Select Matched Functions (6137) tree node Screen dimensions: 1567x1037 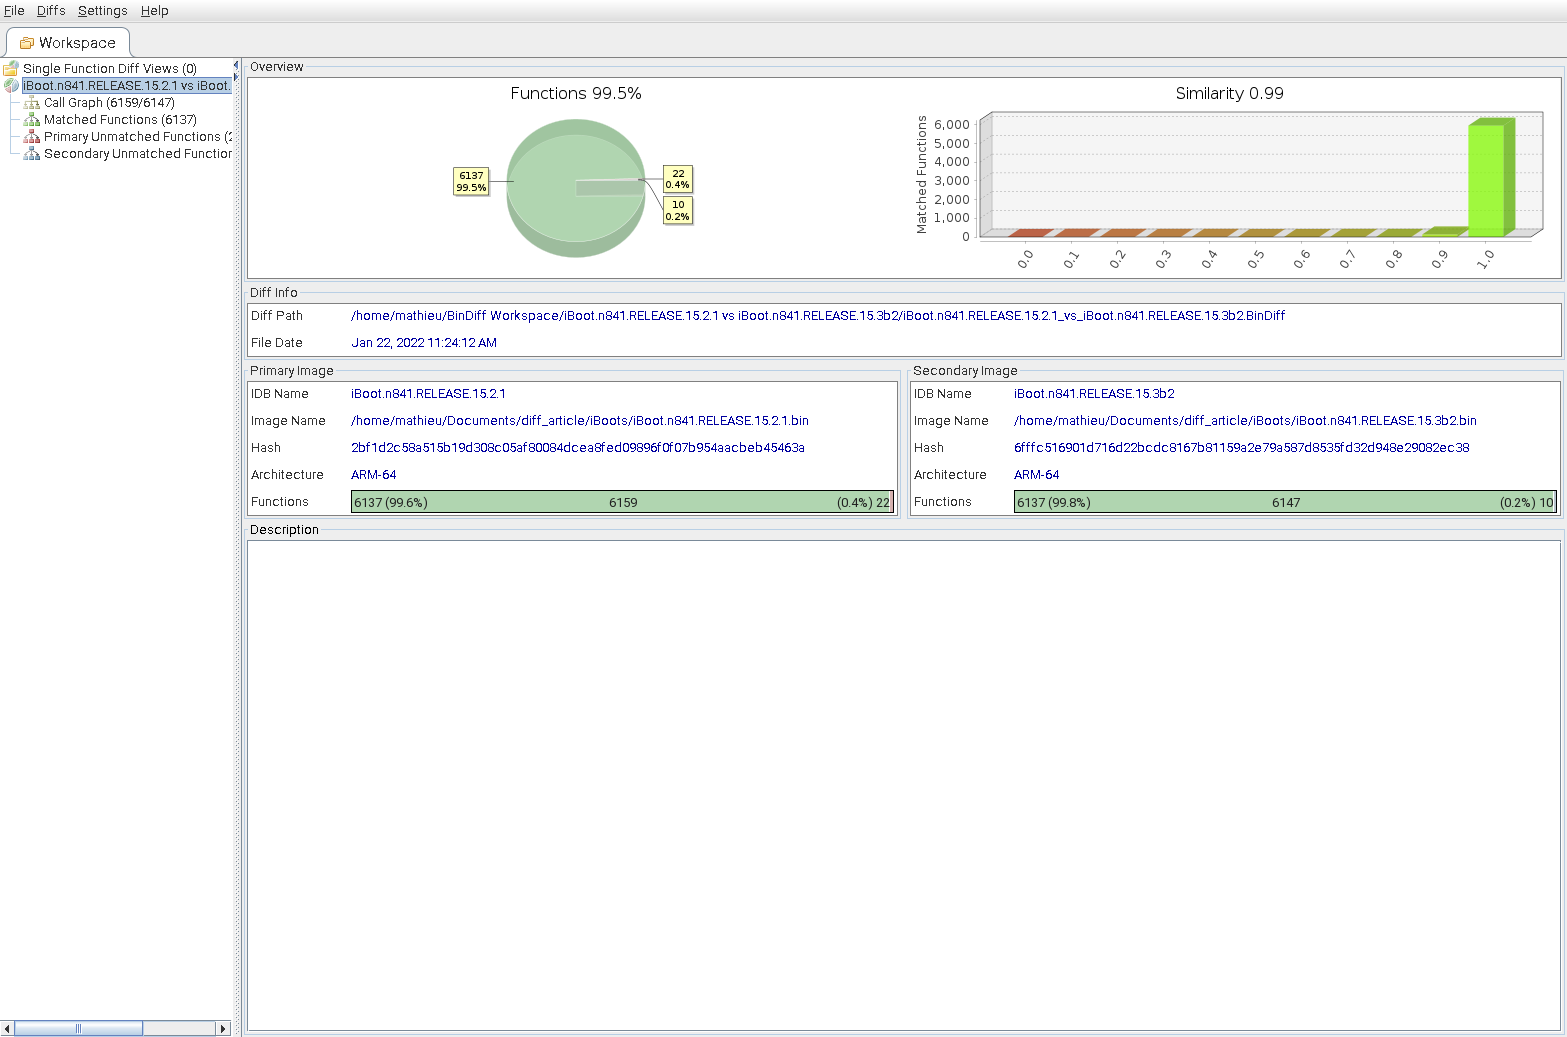120,120
